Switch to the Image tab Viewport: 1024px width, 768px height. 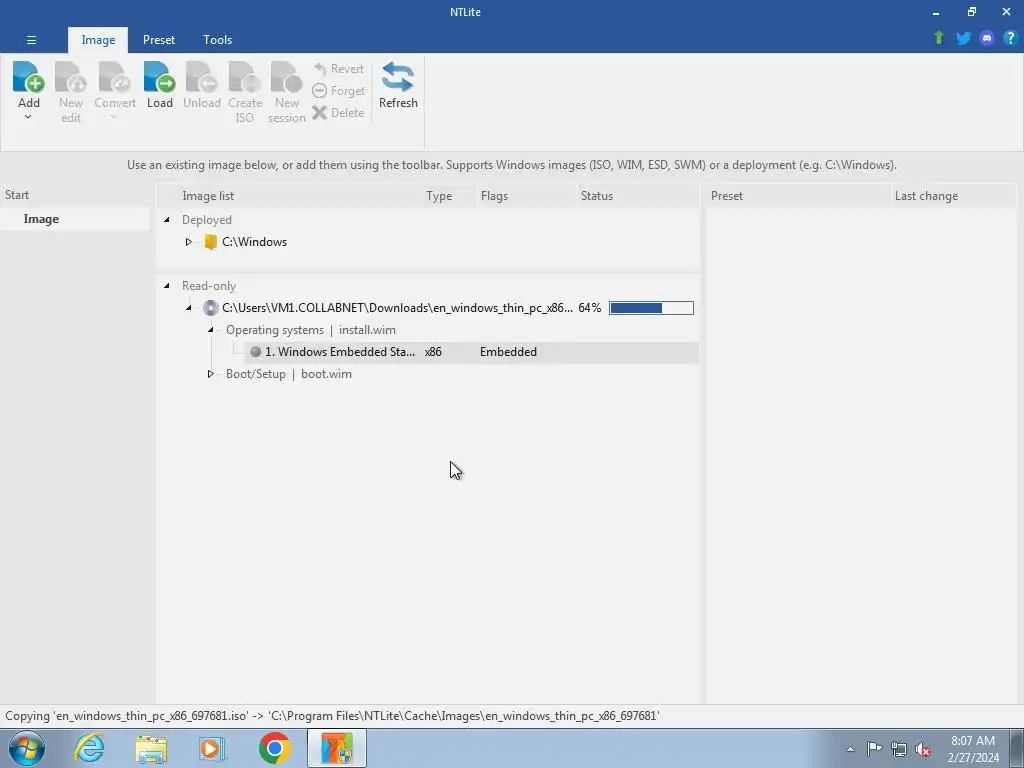point(98,40)
